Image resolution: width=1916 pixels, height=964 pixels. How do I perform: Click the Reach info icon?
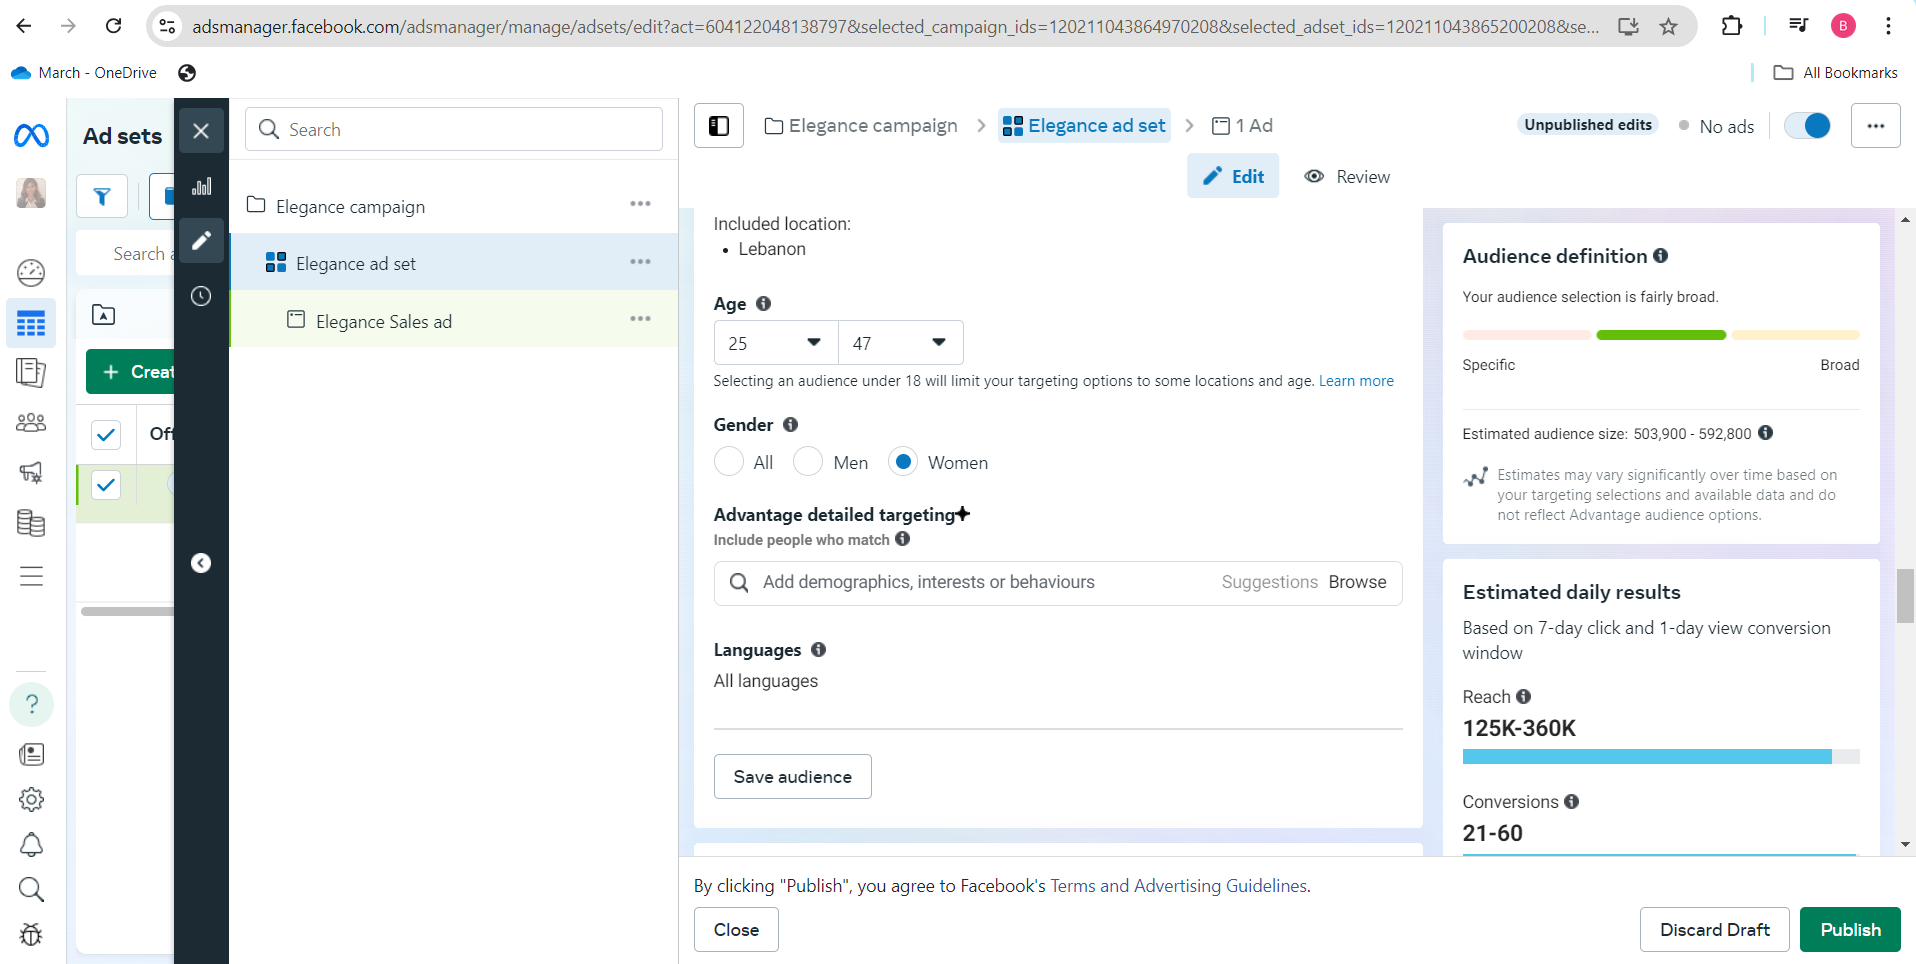tap(1523, 696)
